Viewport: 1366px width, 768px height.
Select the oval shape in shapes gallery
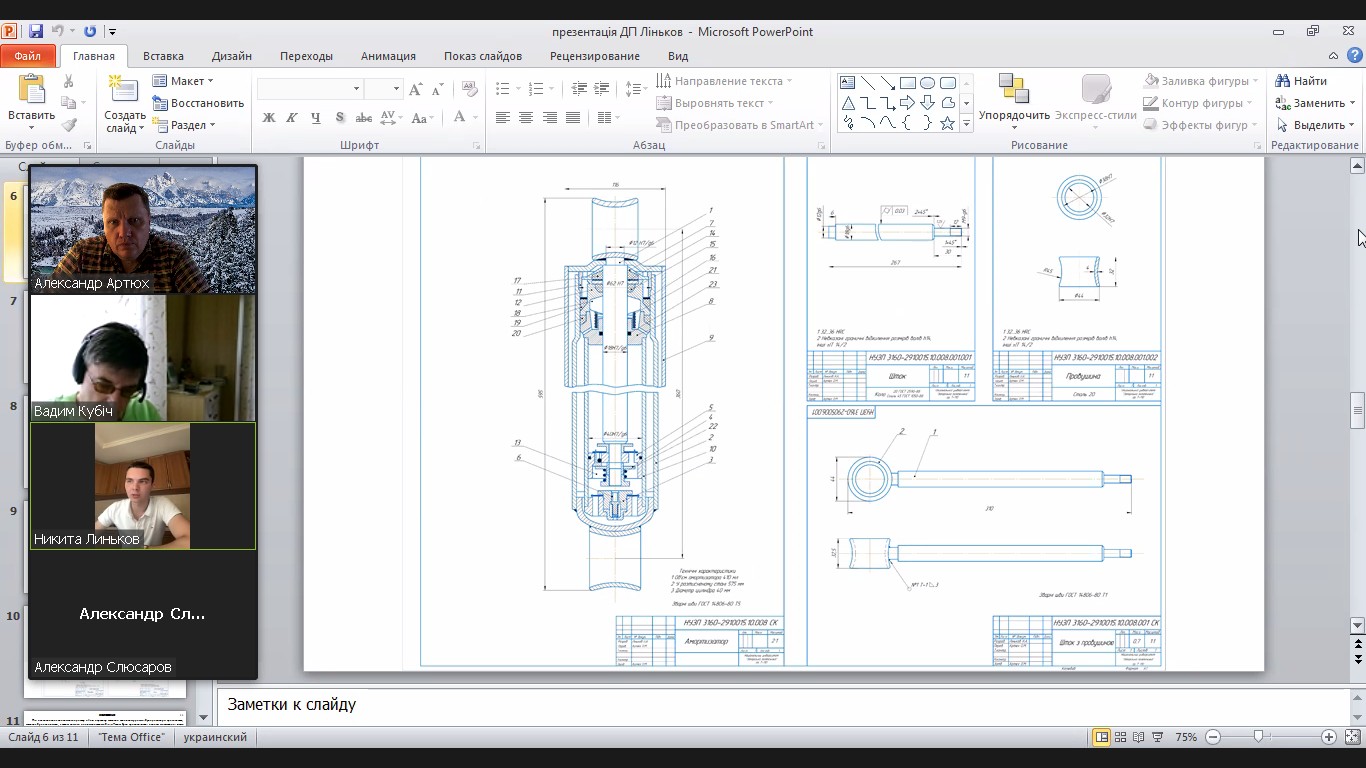(x=927, y=83)
